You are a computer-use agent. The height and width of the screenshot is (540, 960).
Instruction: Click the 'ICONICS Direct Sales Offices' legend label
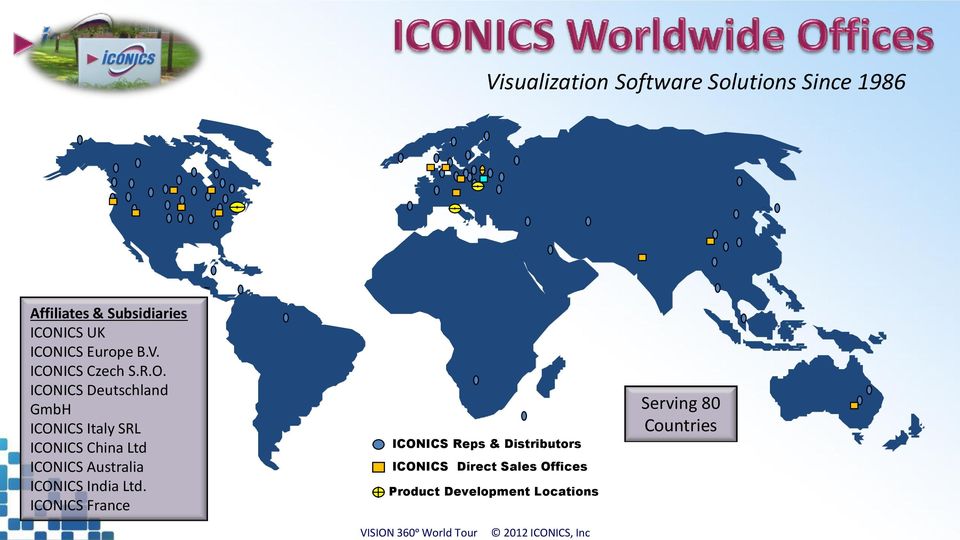tap(490, 467)
